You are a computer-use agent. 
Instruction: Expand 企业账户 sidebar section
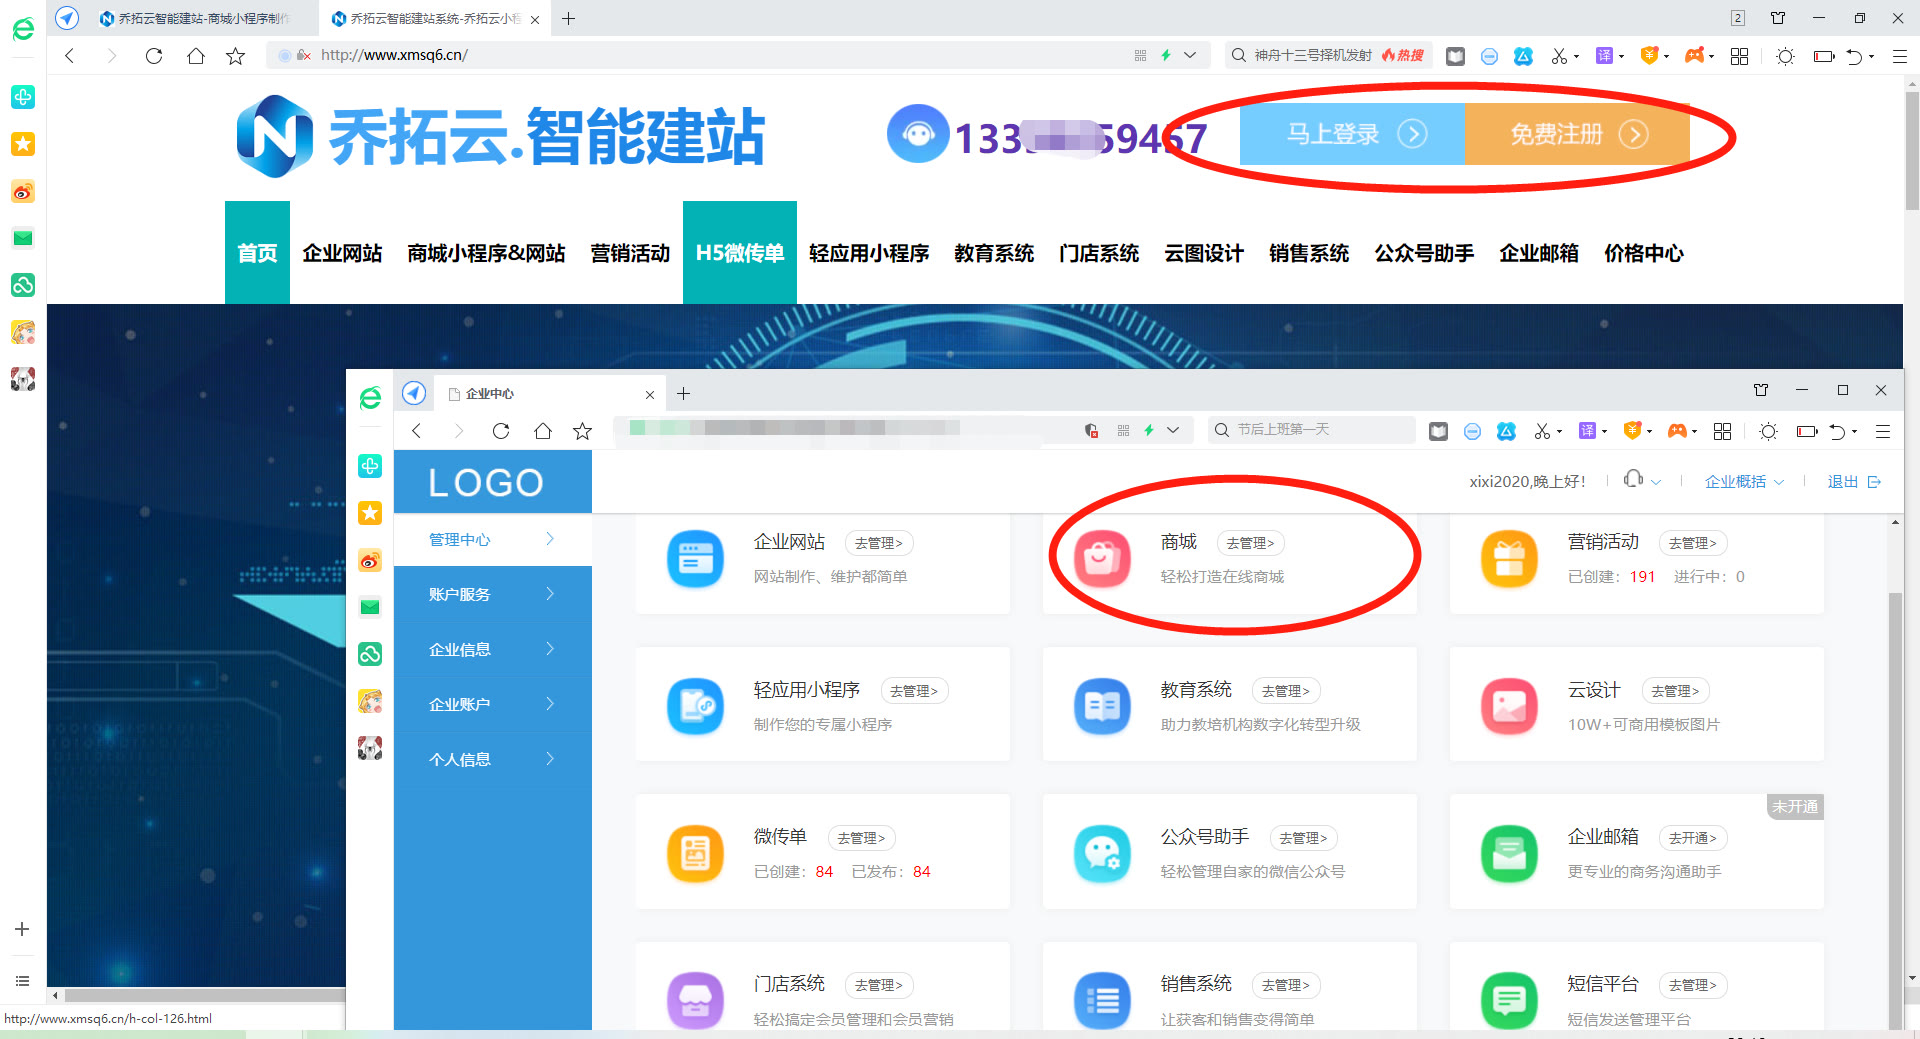pos(492,704)
